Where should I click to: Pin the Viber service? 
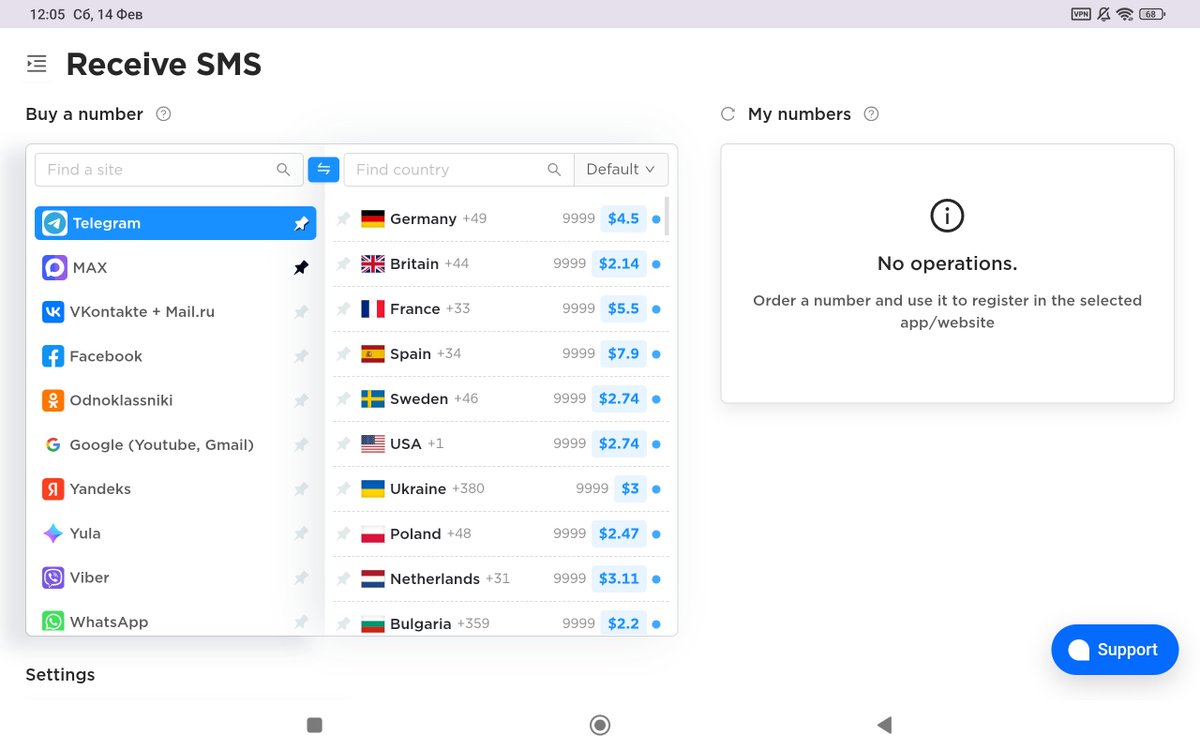pyautogui.click(x=301, y=578)
